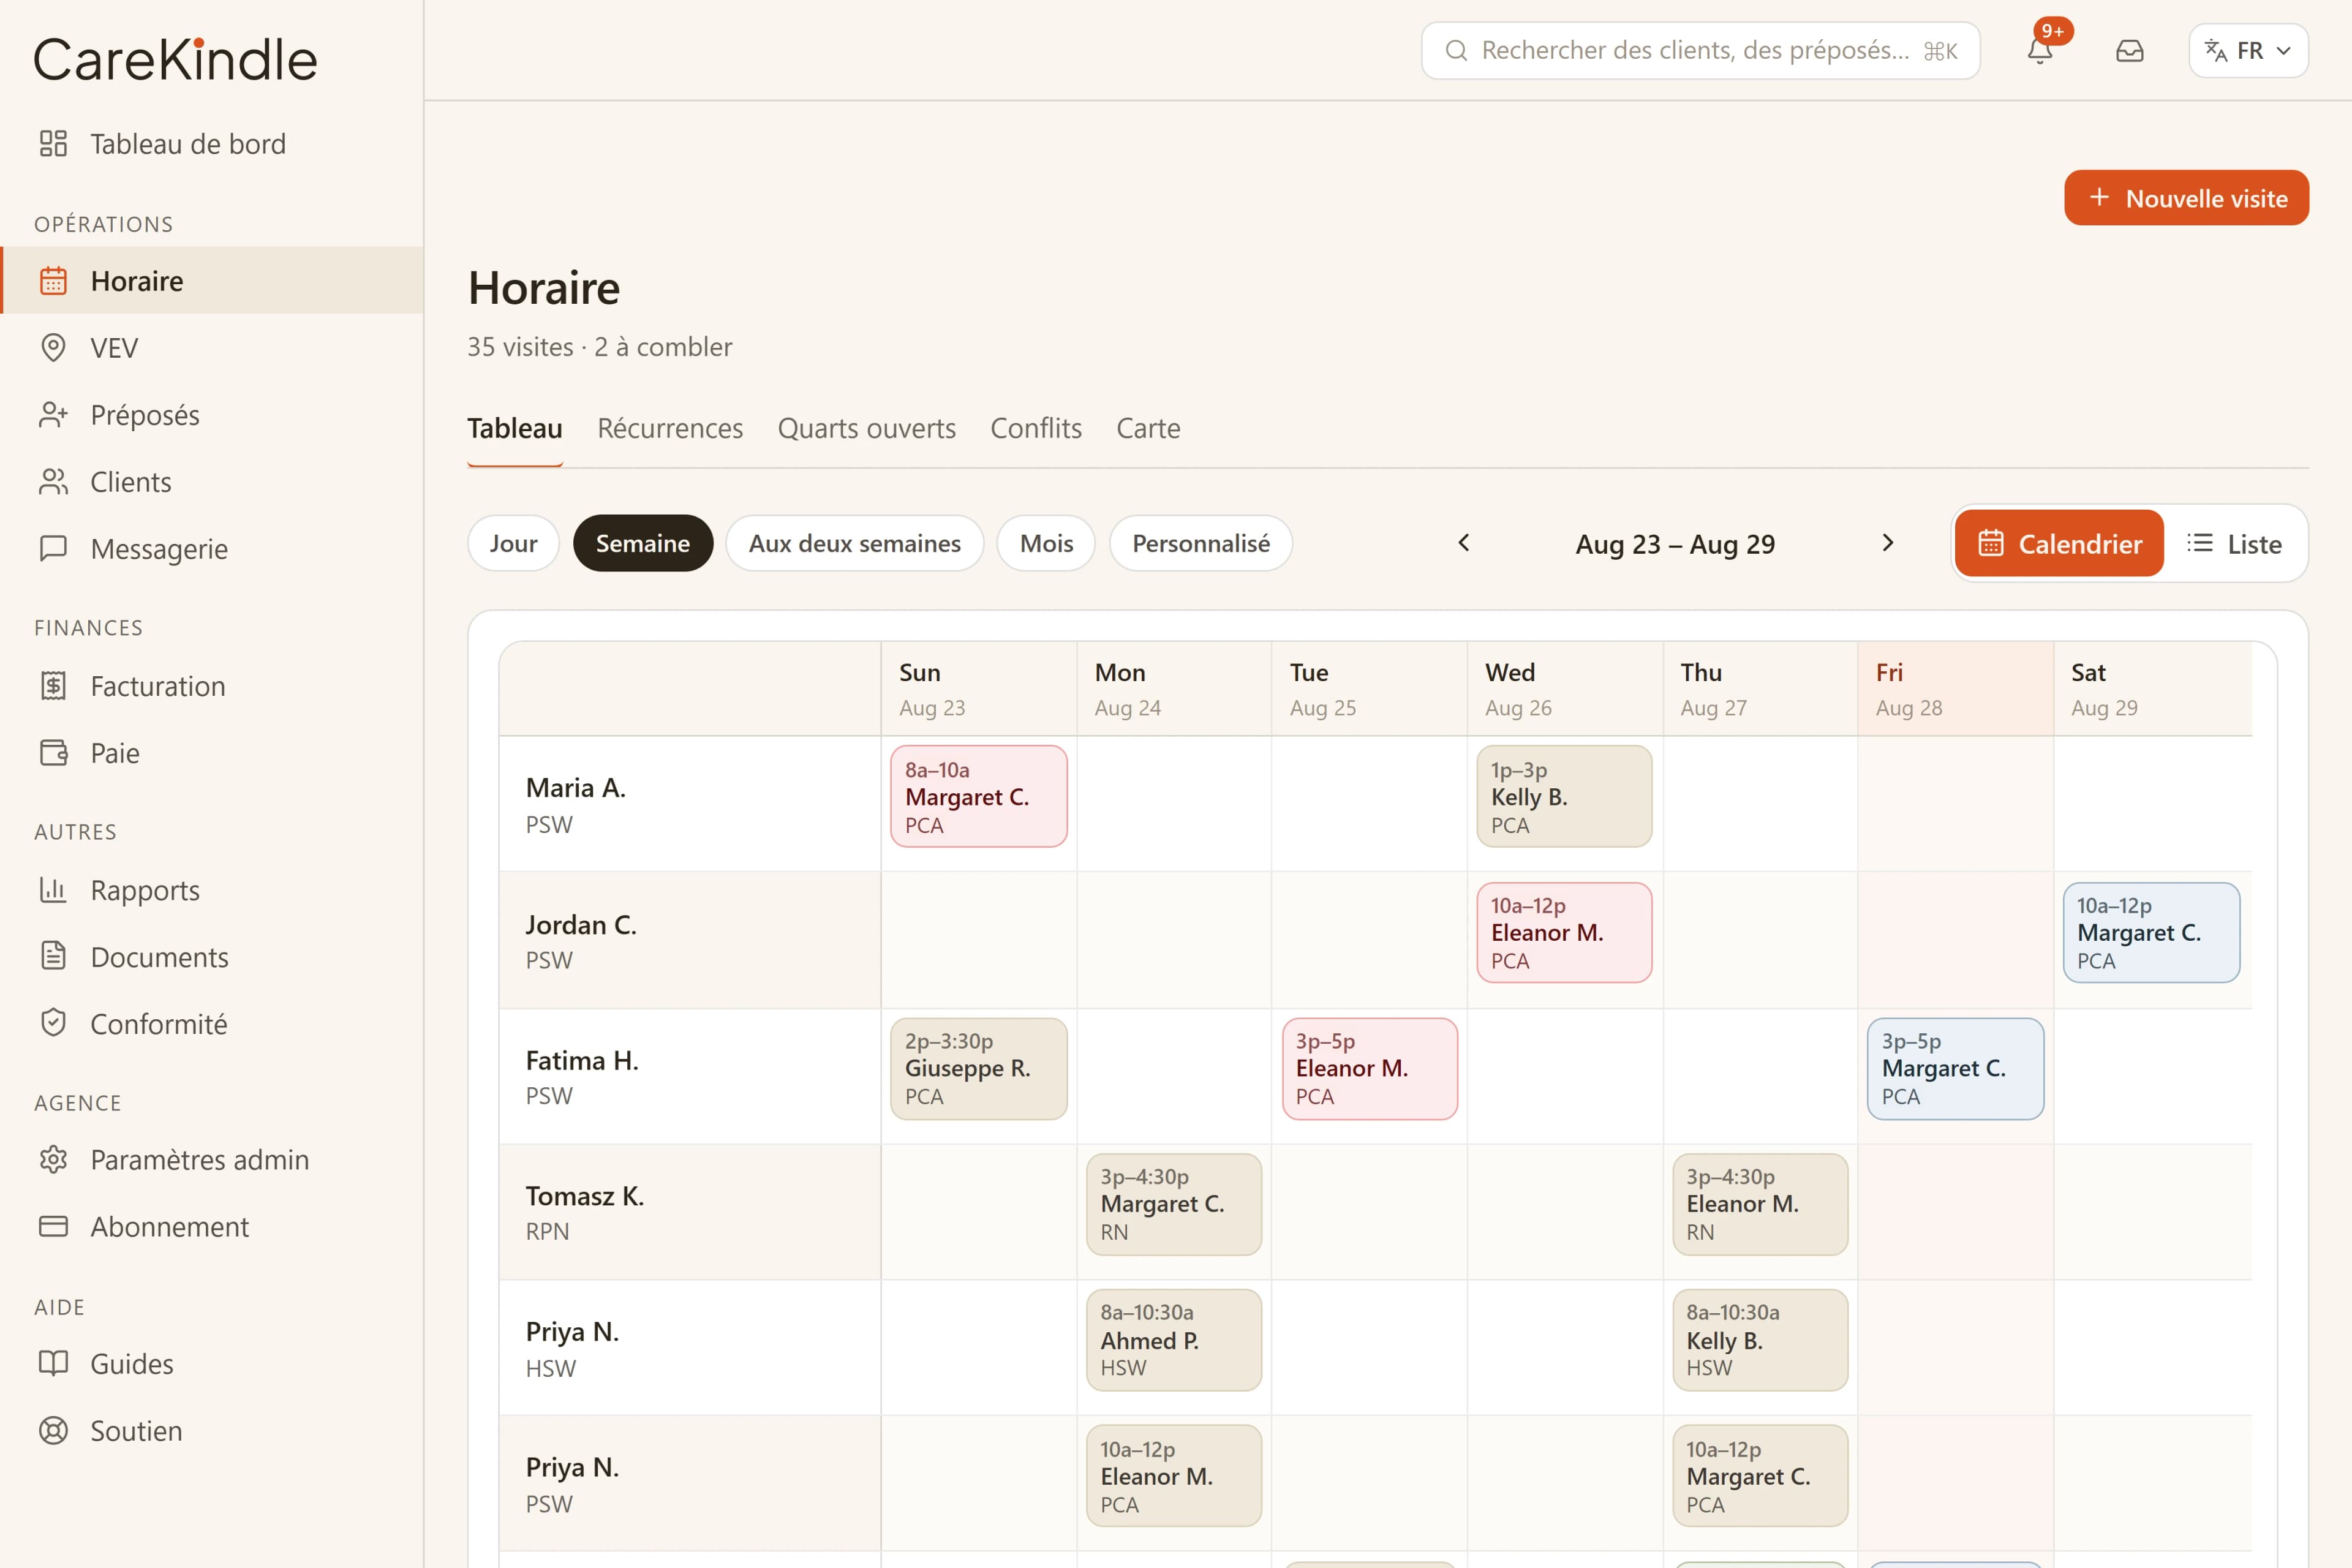Open the Conflits tab
2352x1568 pixels.
coord(1036,429)
